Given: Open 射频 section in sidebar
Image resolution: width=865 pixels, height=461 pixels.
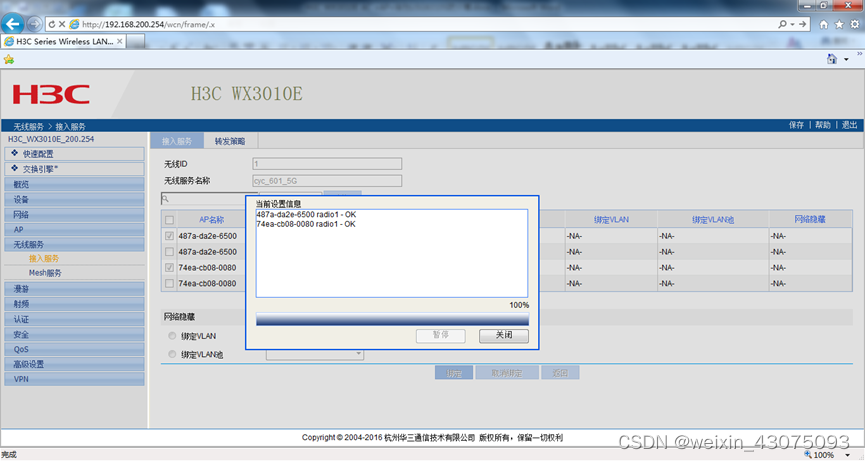Looking at the screenshot, I should (x=74, y=304).
